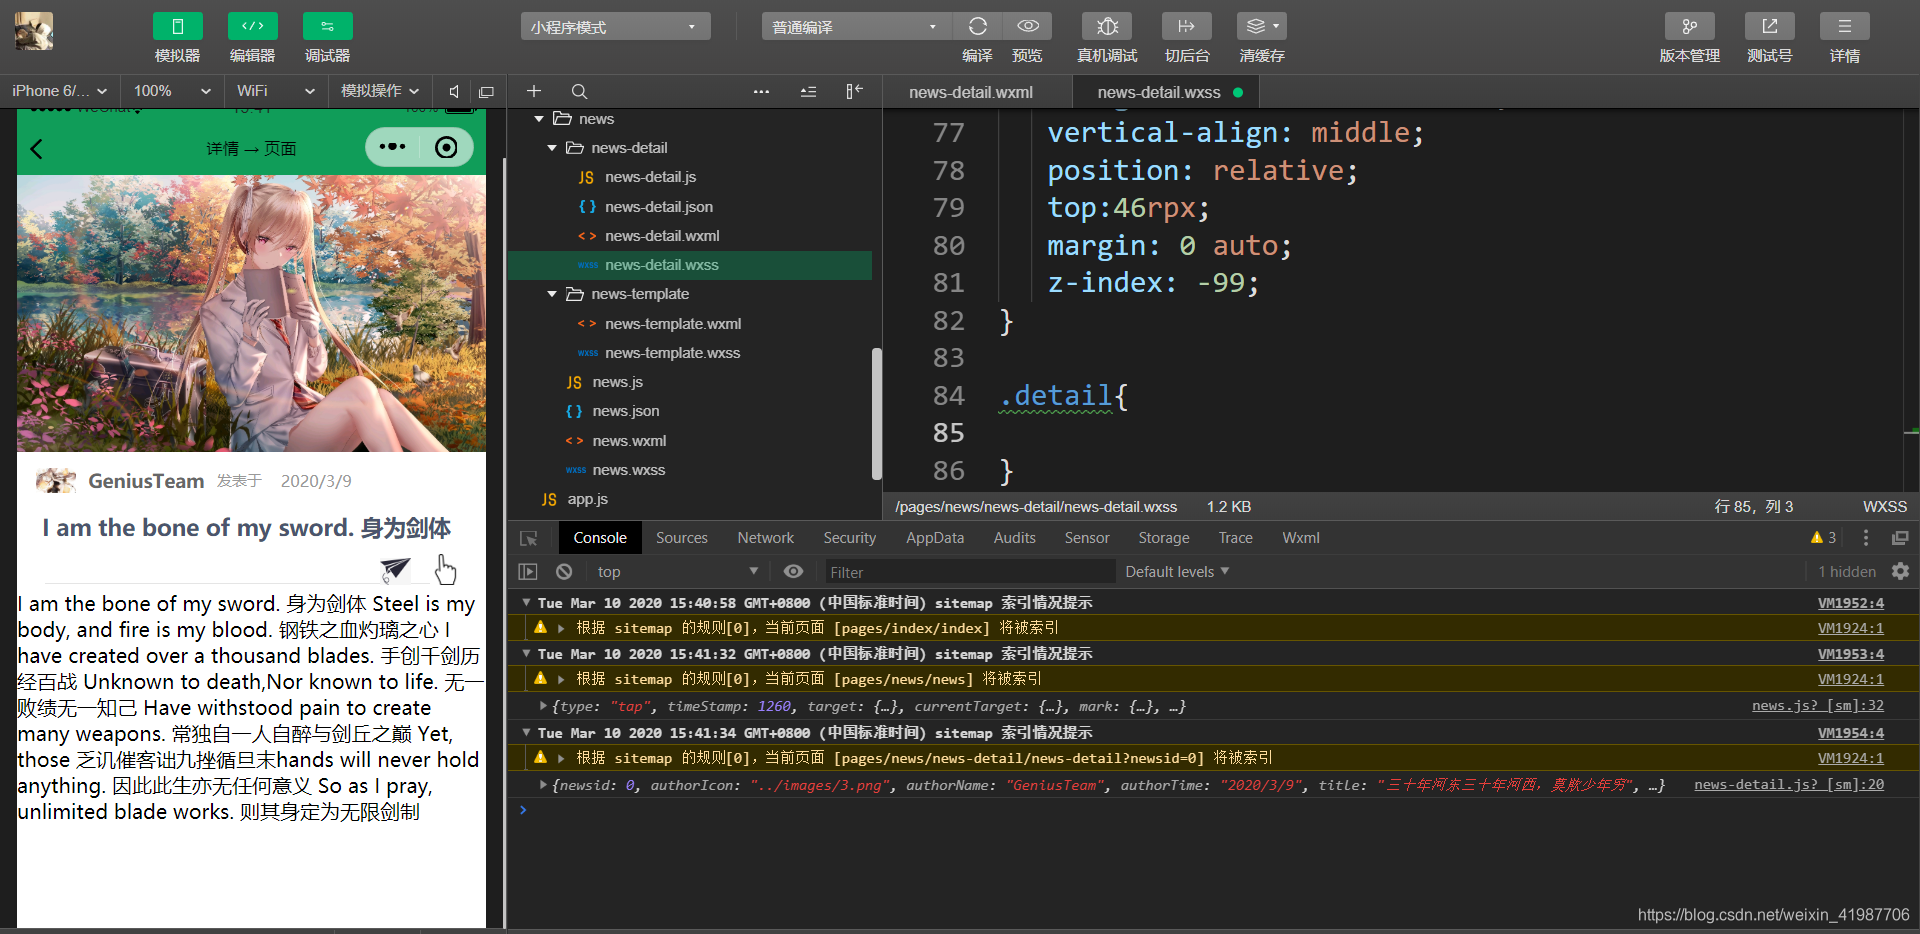Screen dimensions: 1920x934
Task: Click the add new file plus icon
Action: (x=534, y=91)
